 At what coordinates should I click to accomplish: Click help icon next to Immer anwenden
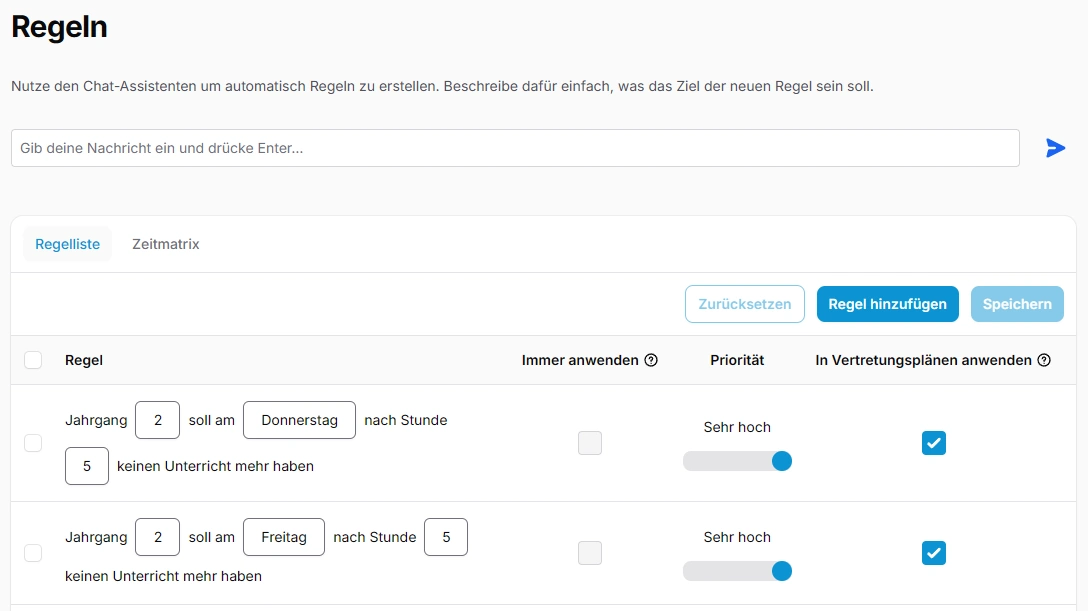click(651, 360)
